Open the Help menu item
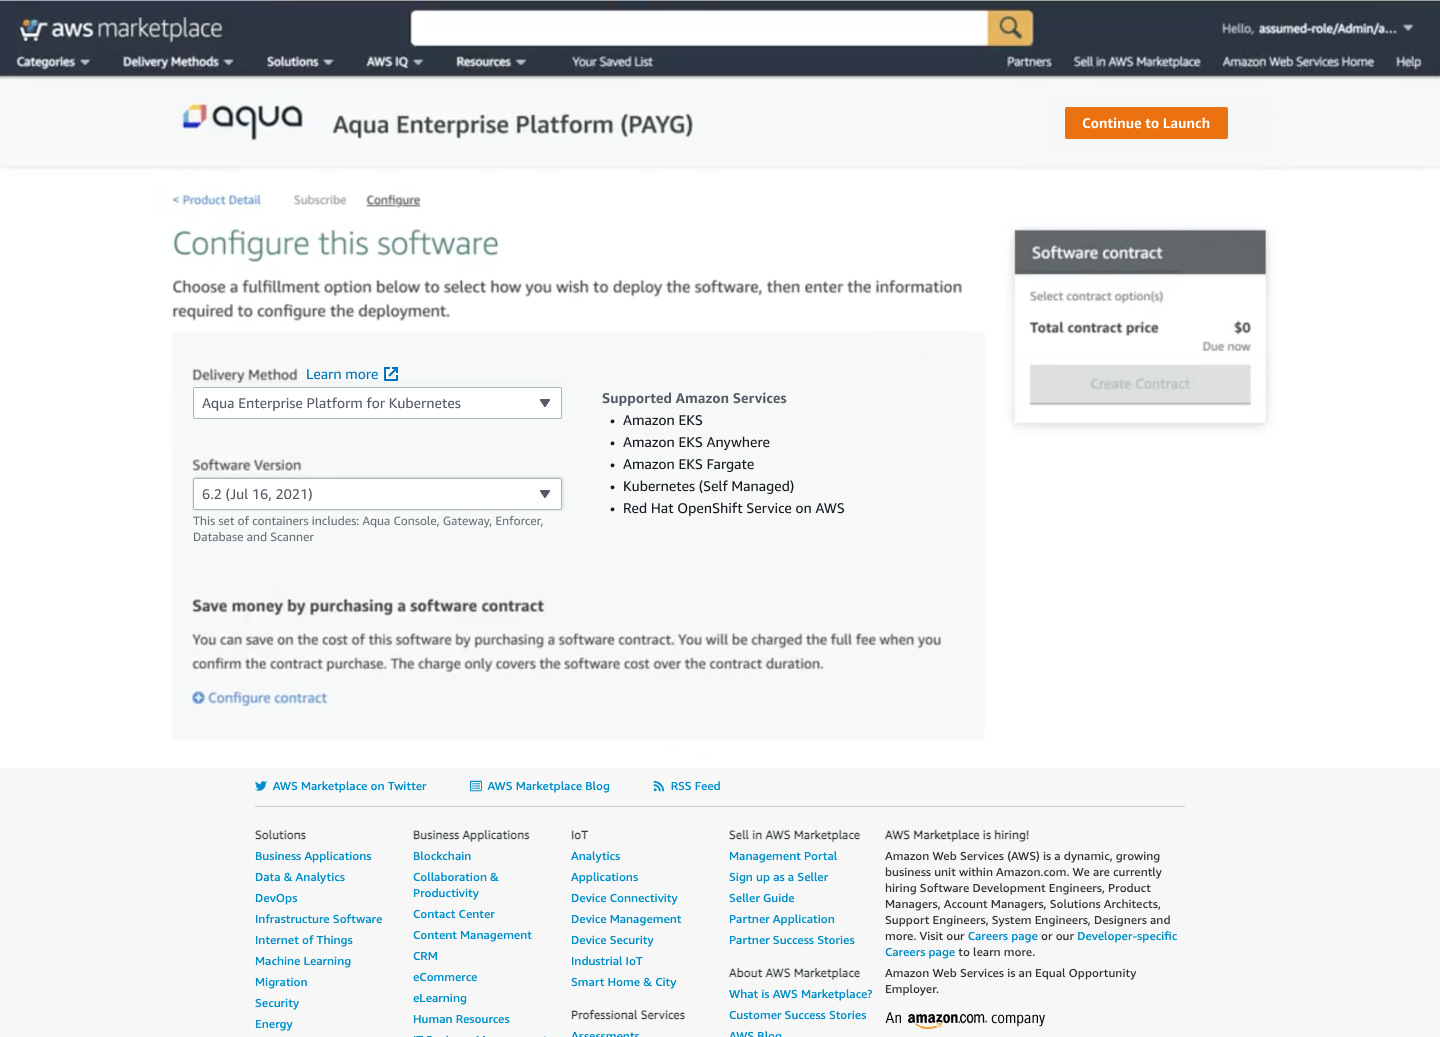 [x=1408, y=62]
